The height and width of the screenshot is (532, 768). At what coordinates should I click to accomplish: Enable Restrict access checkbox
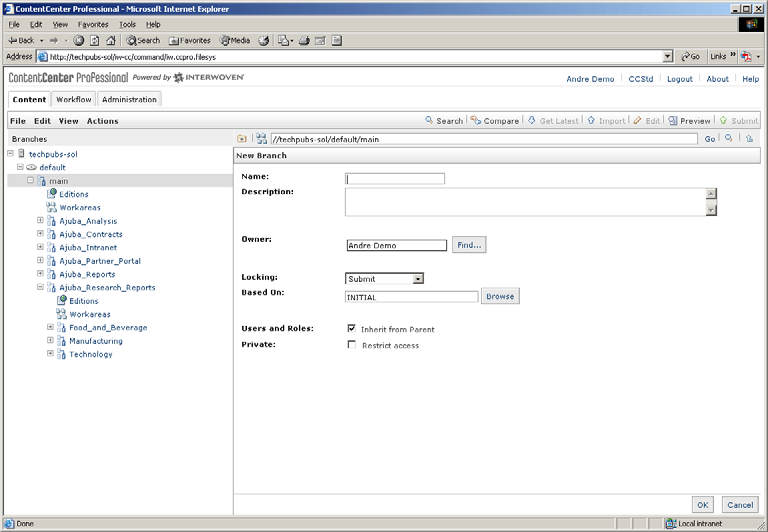[x=352, y=345]
